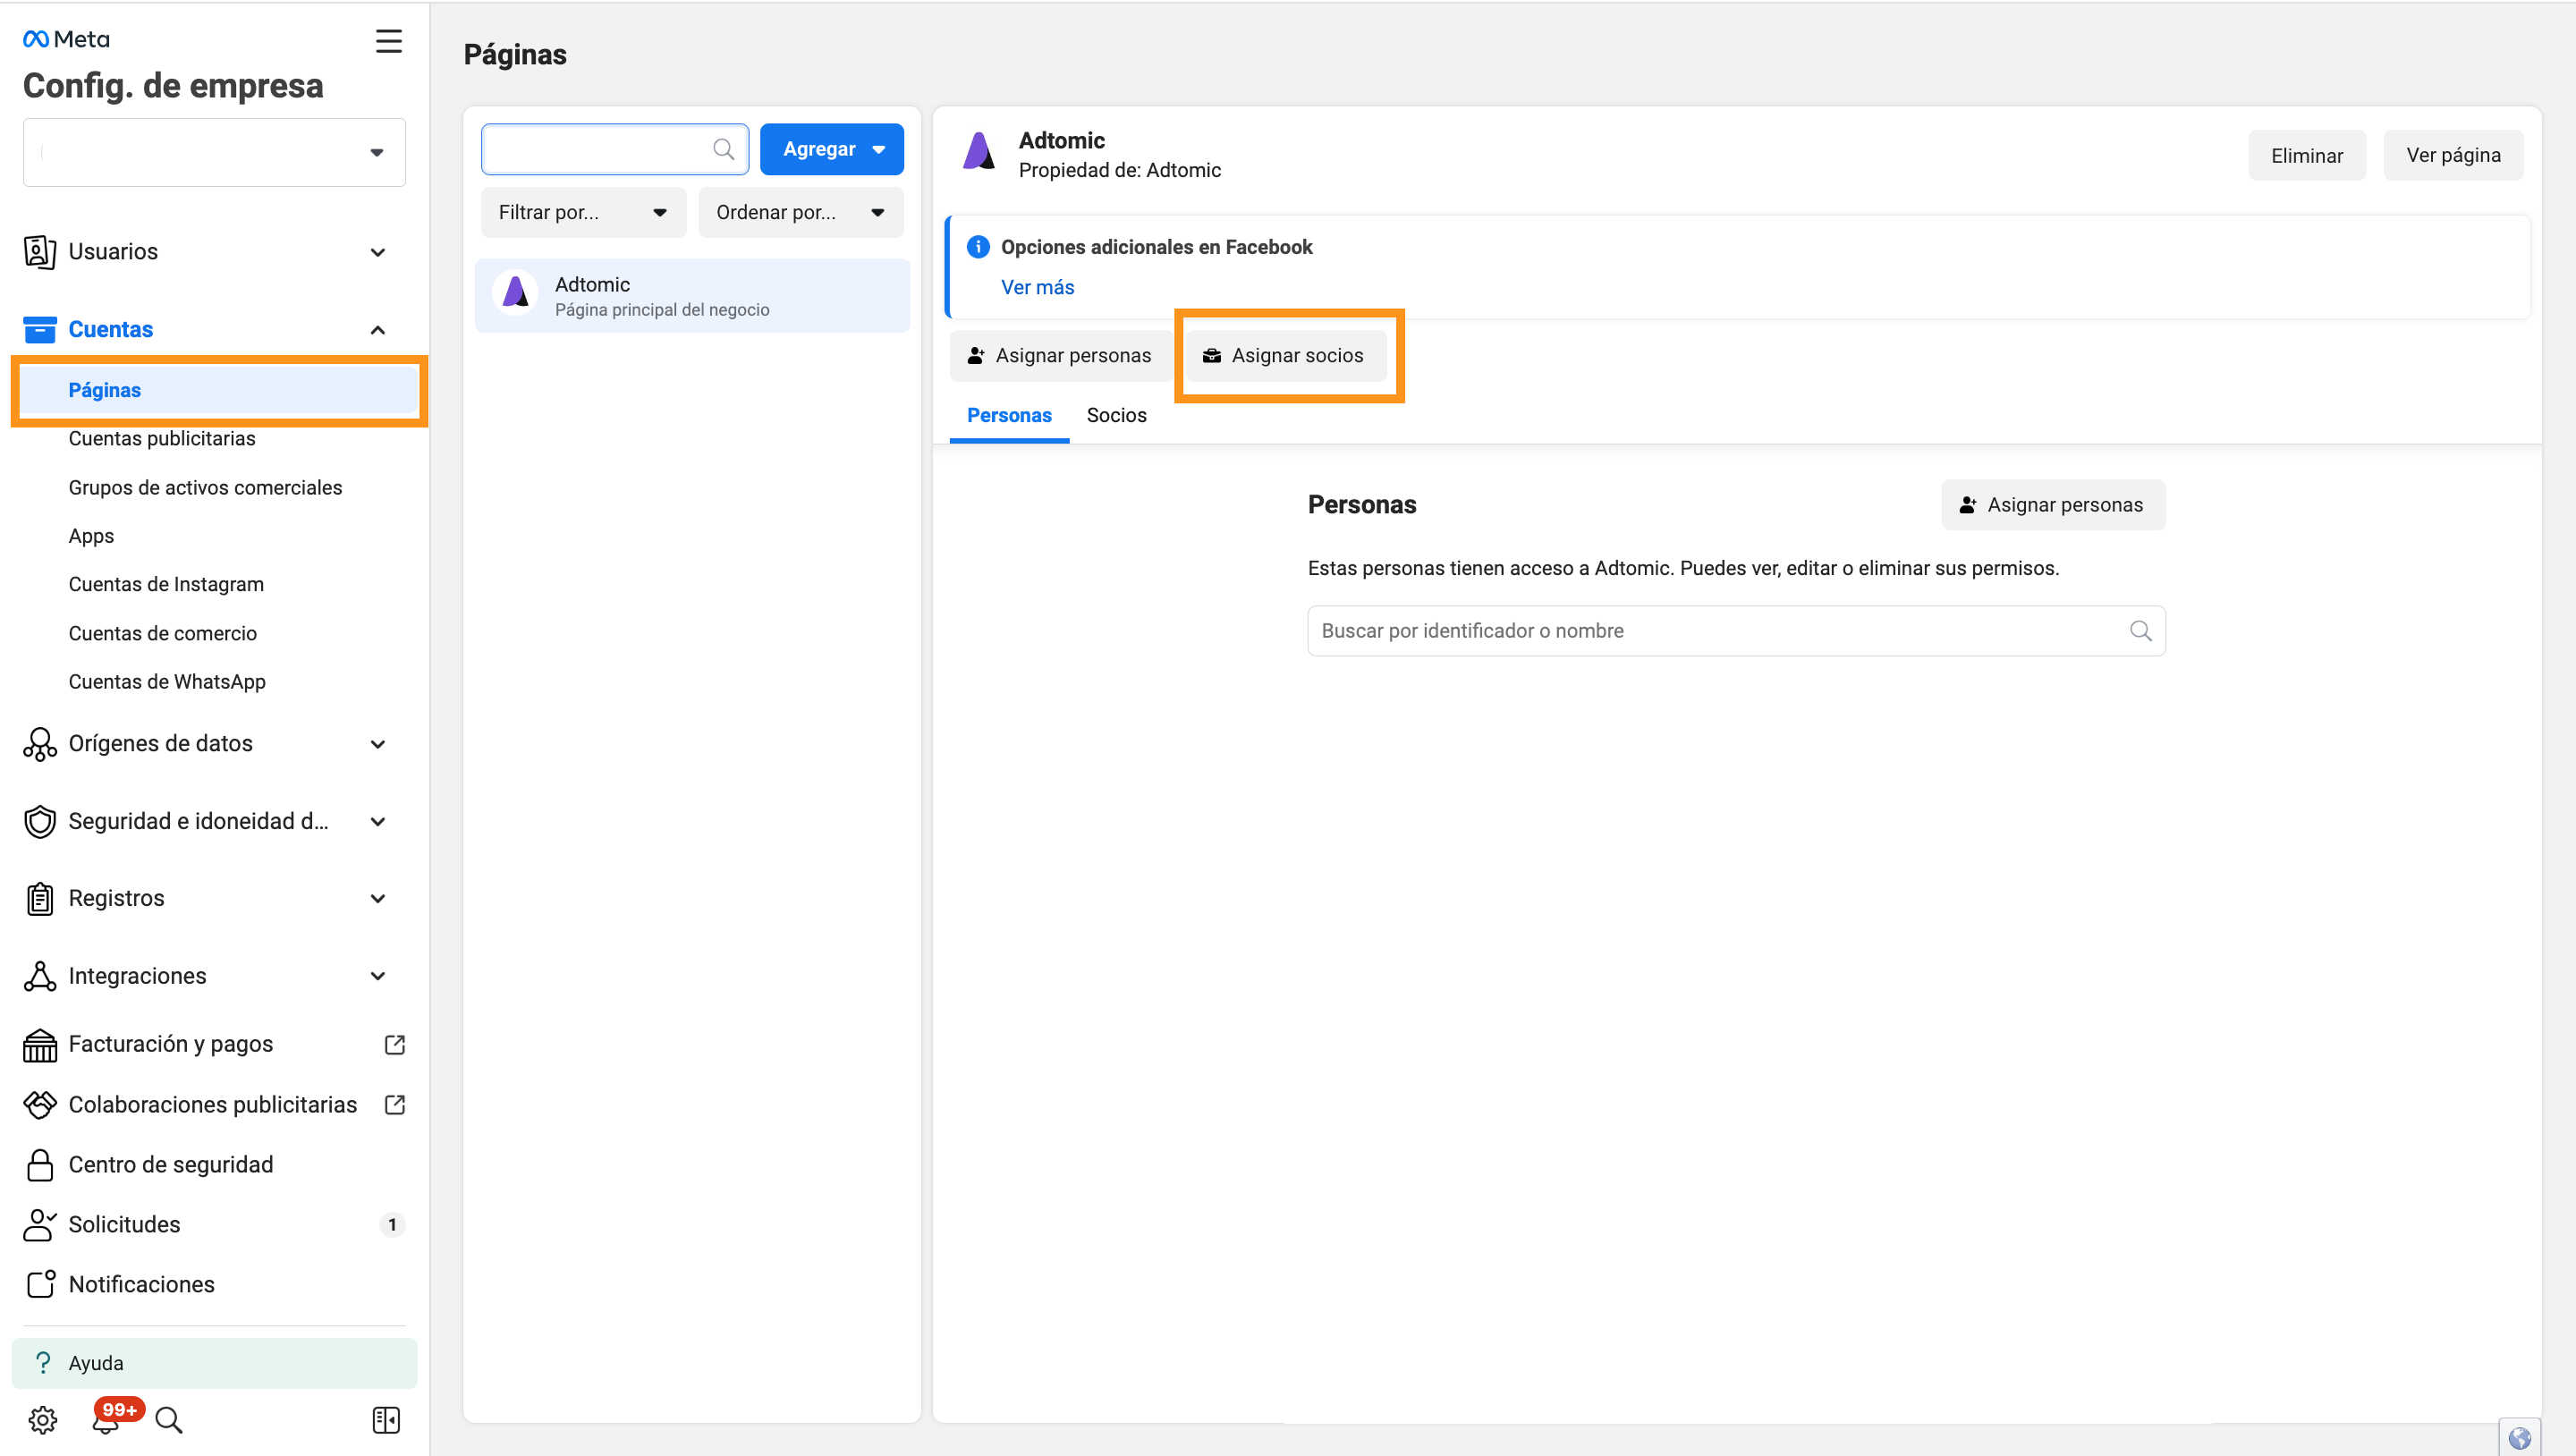Click the Centro de seguridad lock icon
The width and height of the screenshot is (2576, 1456).
point(39,1165)
